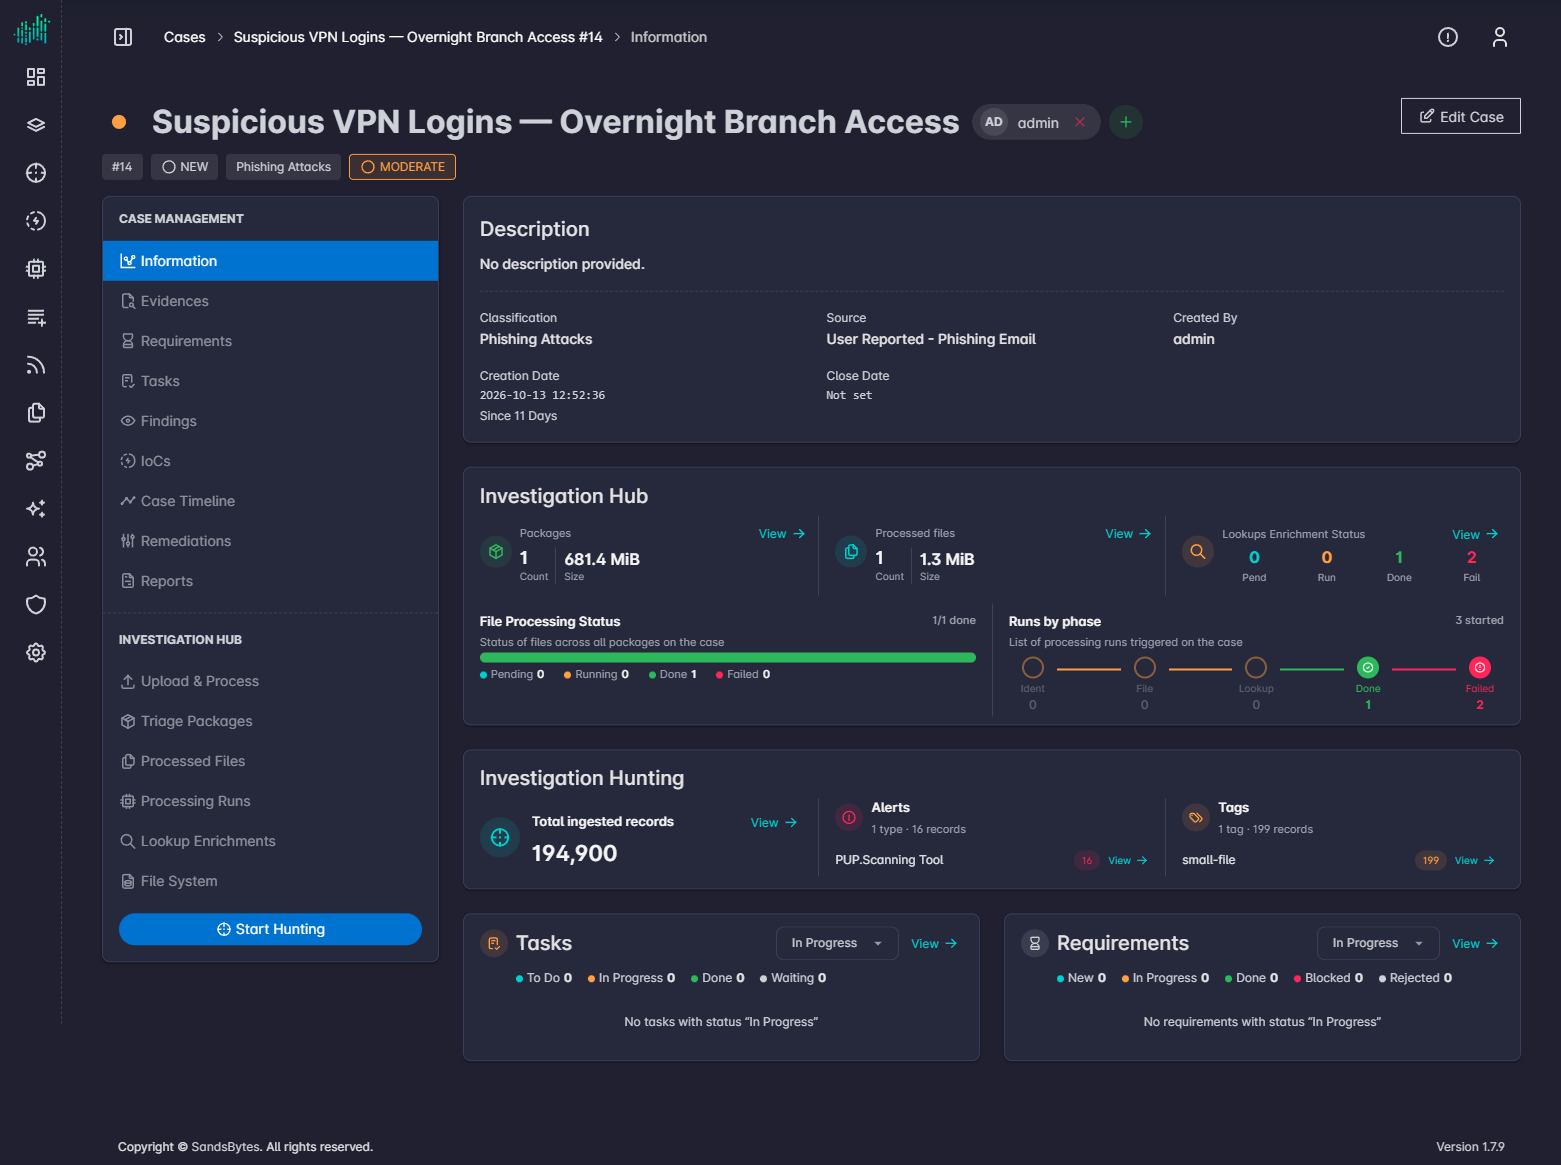Open Case Timeline in the sidebar
Image resolution: width=1561 pixels, height=1165 pixels.
tap(270, 501)
